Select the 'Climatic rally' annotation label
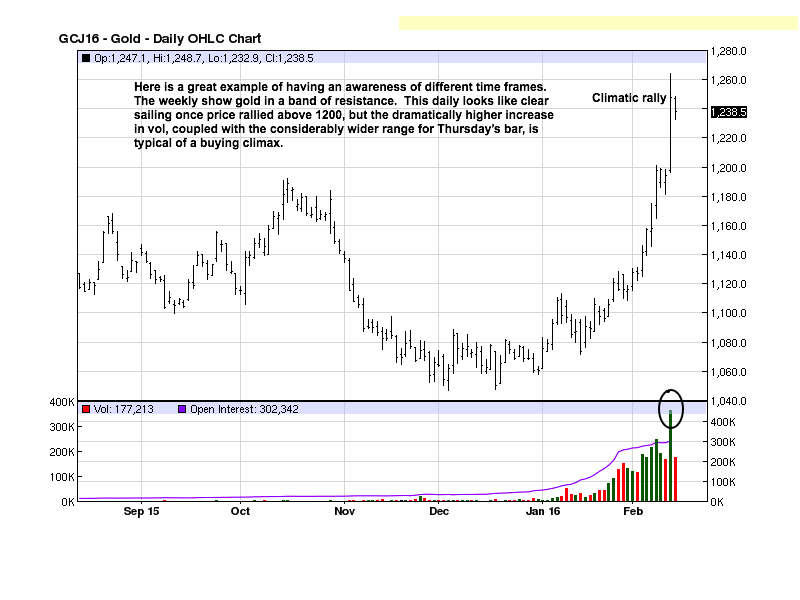Viewport: 800px width, 600px height. [x=629, y=98]
